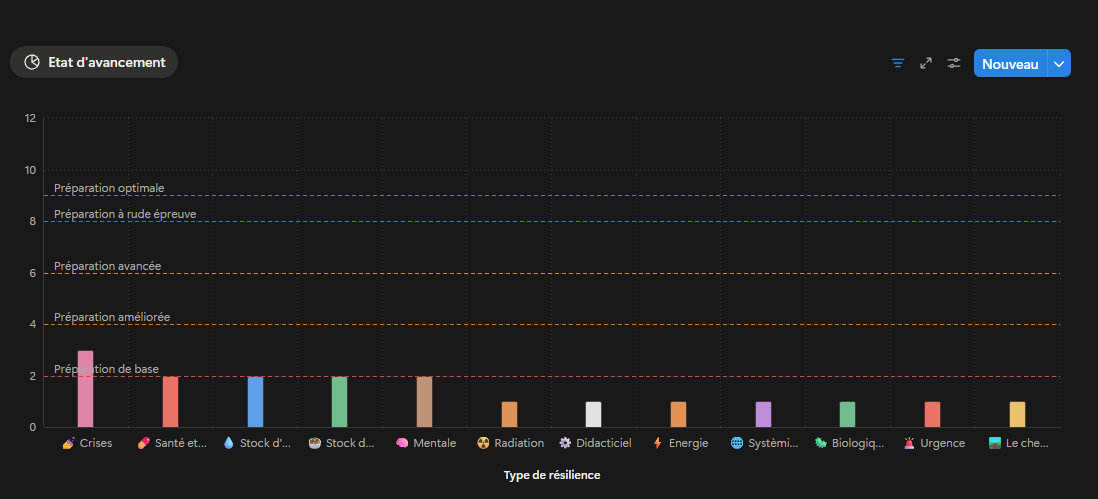This screenshot has width=1098, height=499.
Task: Click the brain icon next to Mentale
Action: pyautogui.click(x=402, y=443)
